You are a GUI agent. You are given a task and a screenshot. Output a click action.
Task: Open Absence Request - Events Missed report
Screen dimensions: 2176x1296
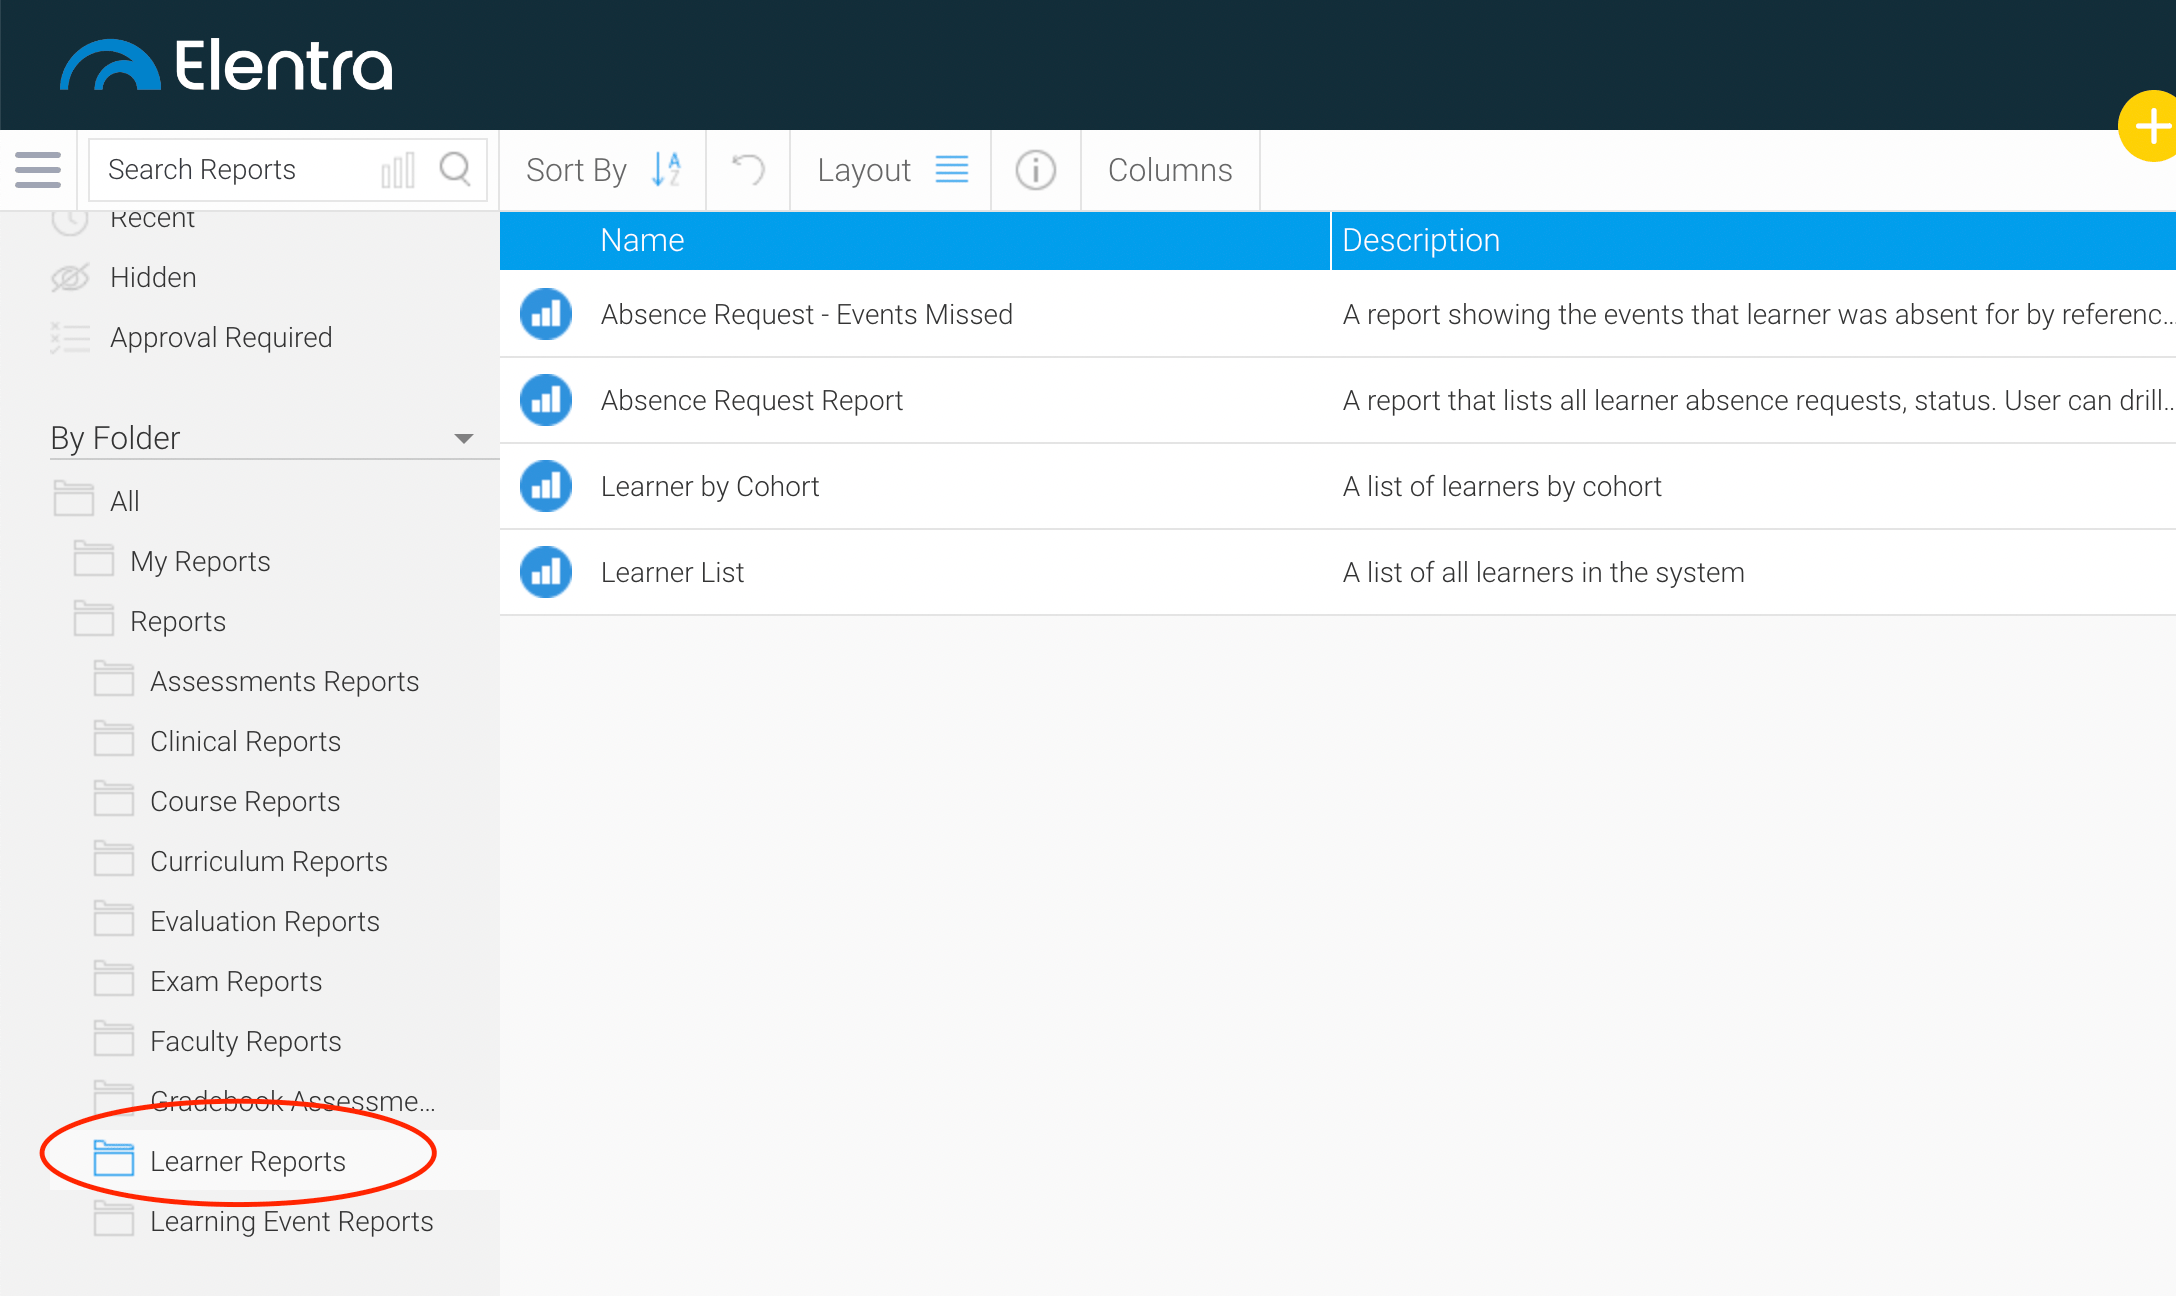click(x=806, y=314)
